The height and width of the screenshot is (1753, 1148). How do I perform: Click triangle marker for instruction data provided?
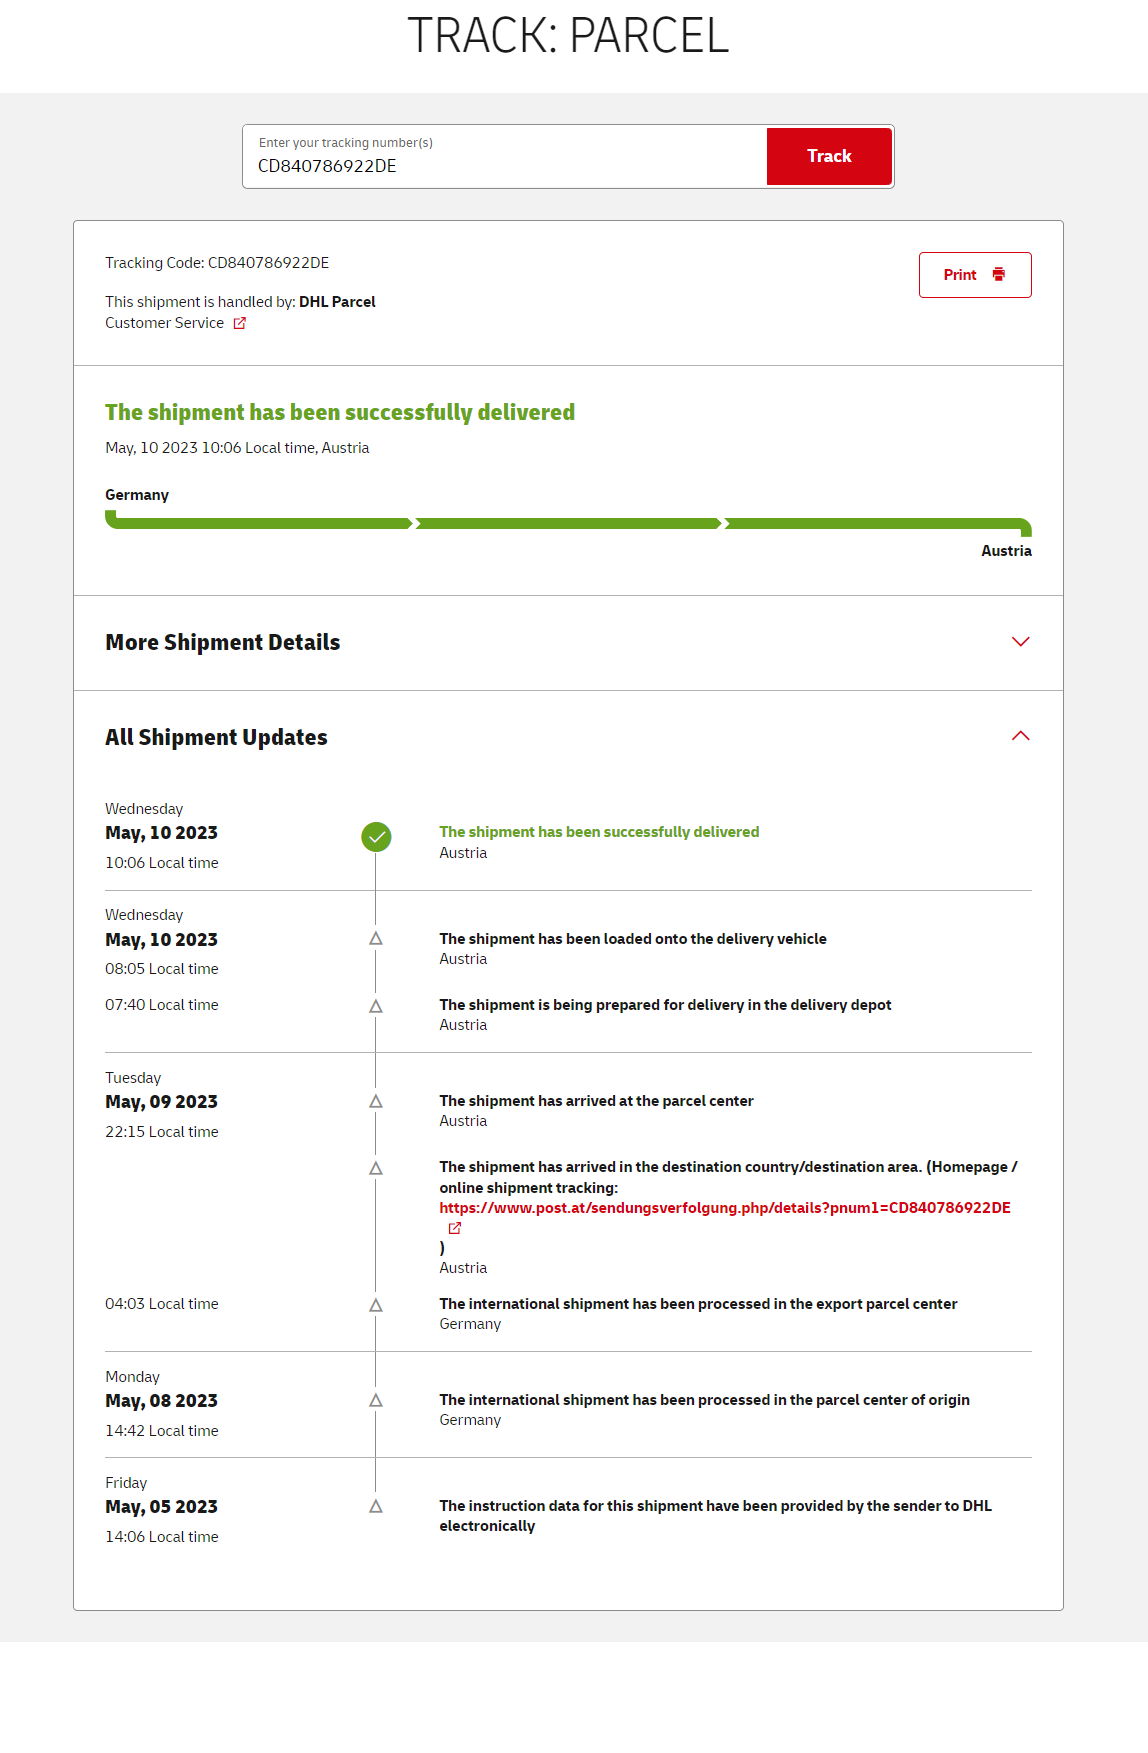coord(376,1506)
